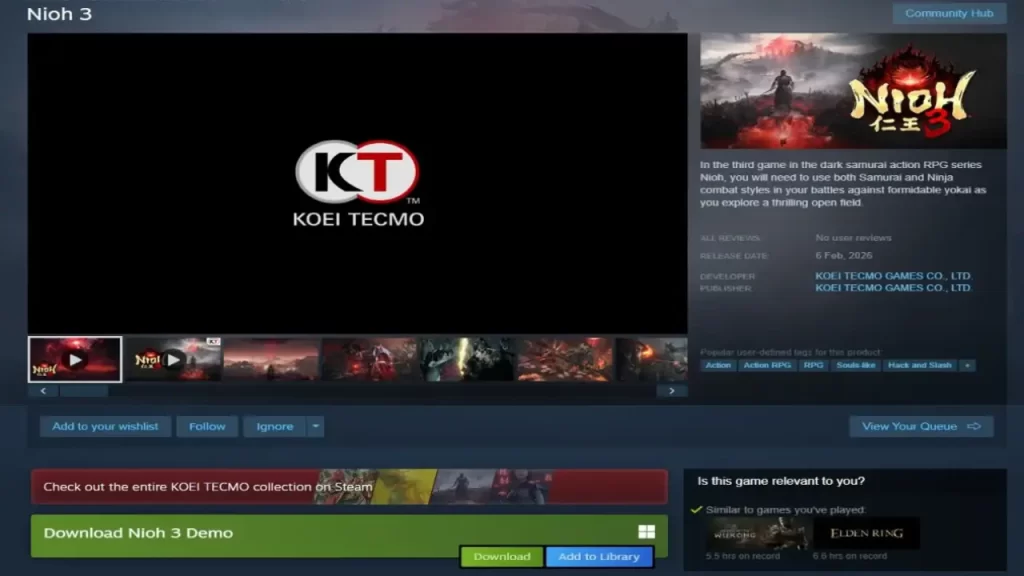1024x576 pixels.
Task: Add Nioh 3 to your wishlist
Action: click(x=104, y=426)
